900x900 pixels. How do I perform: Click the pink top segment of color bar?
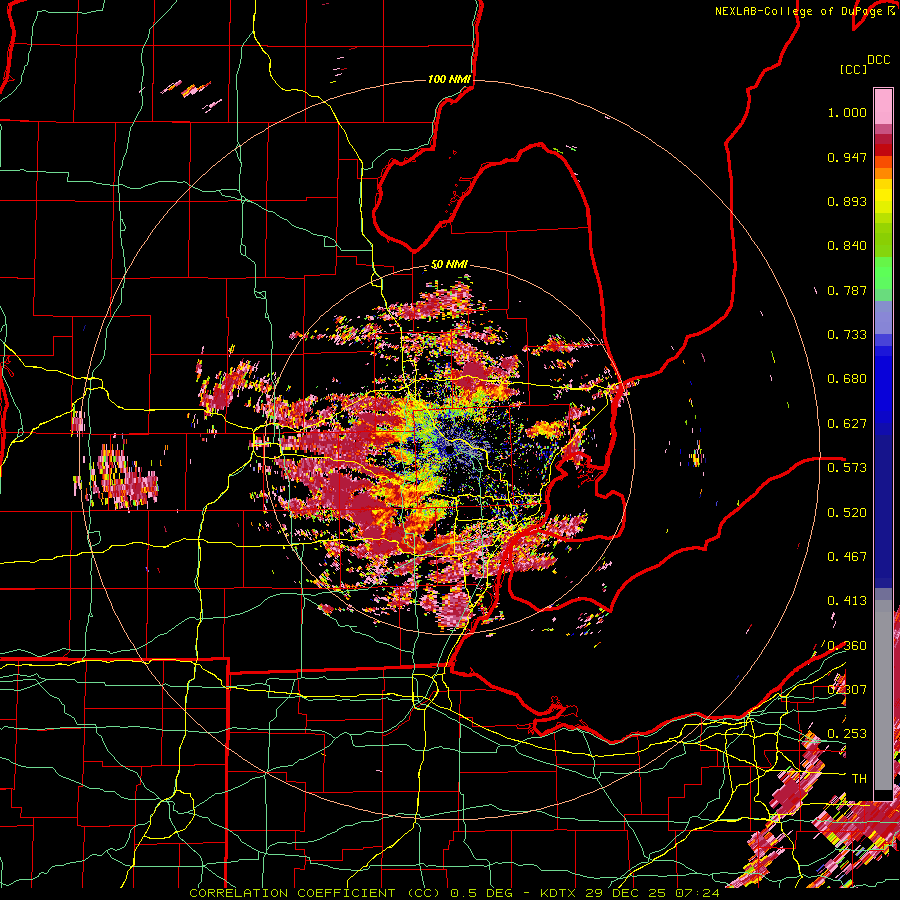click(883, 106)
